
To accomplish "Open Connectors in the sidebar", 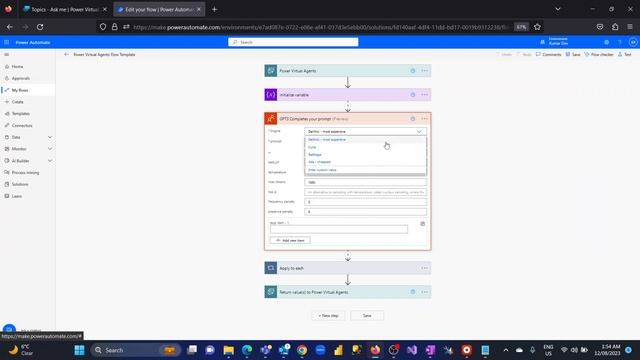I will click(22, 126).
